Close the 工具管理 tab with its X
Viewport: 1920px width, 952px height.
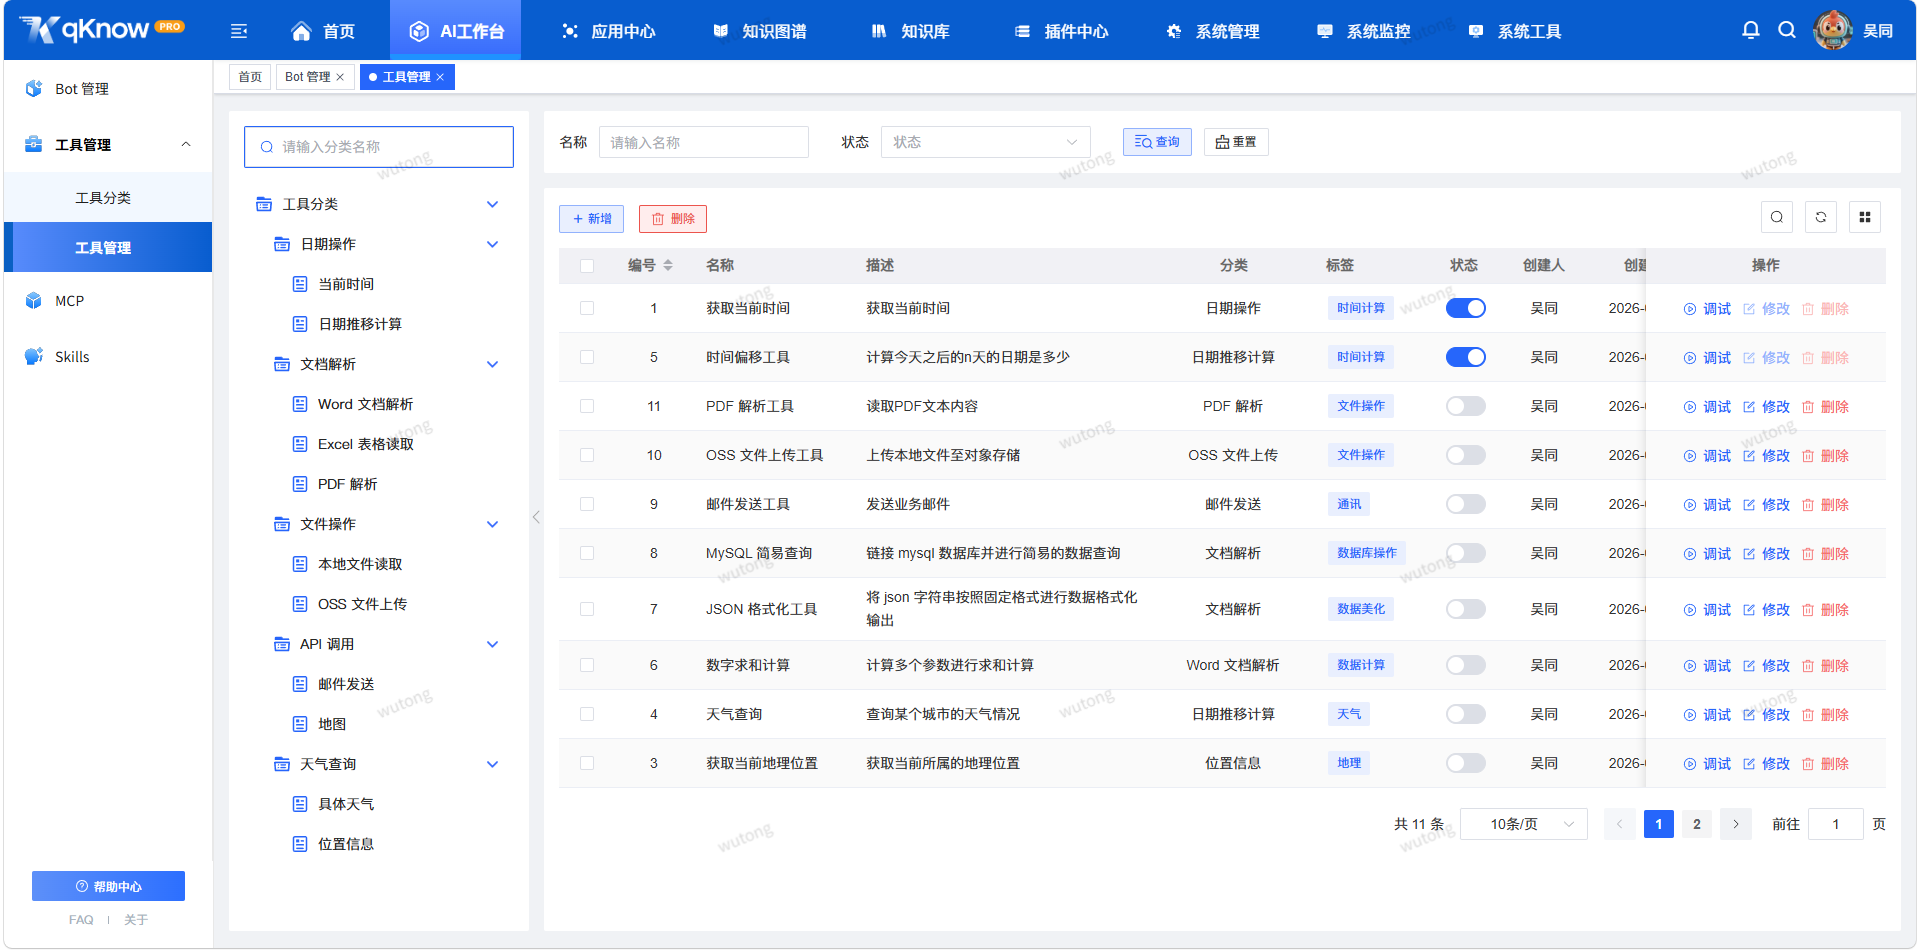point(440,77)
